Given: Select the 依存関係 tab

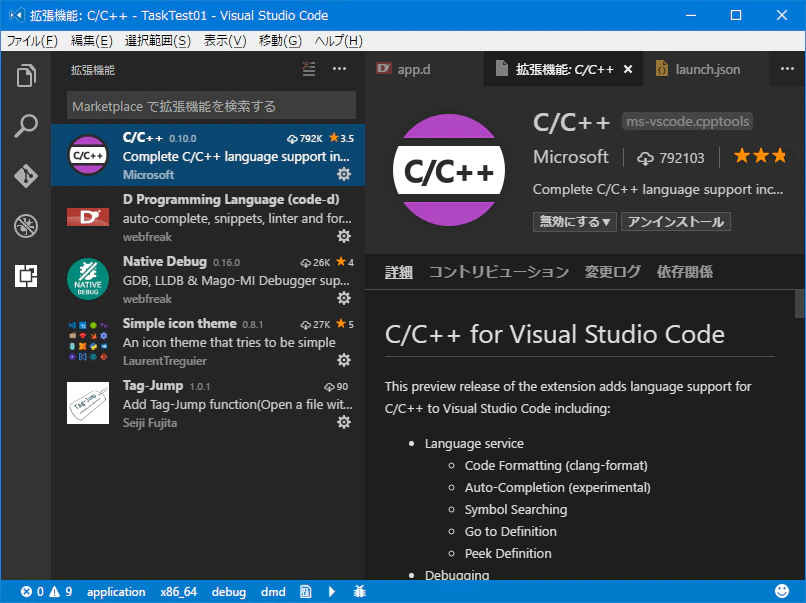Looking at the screenshot, I should [x=685, y=271].
